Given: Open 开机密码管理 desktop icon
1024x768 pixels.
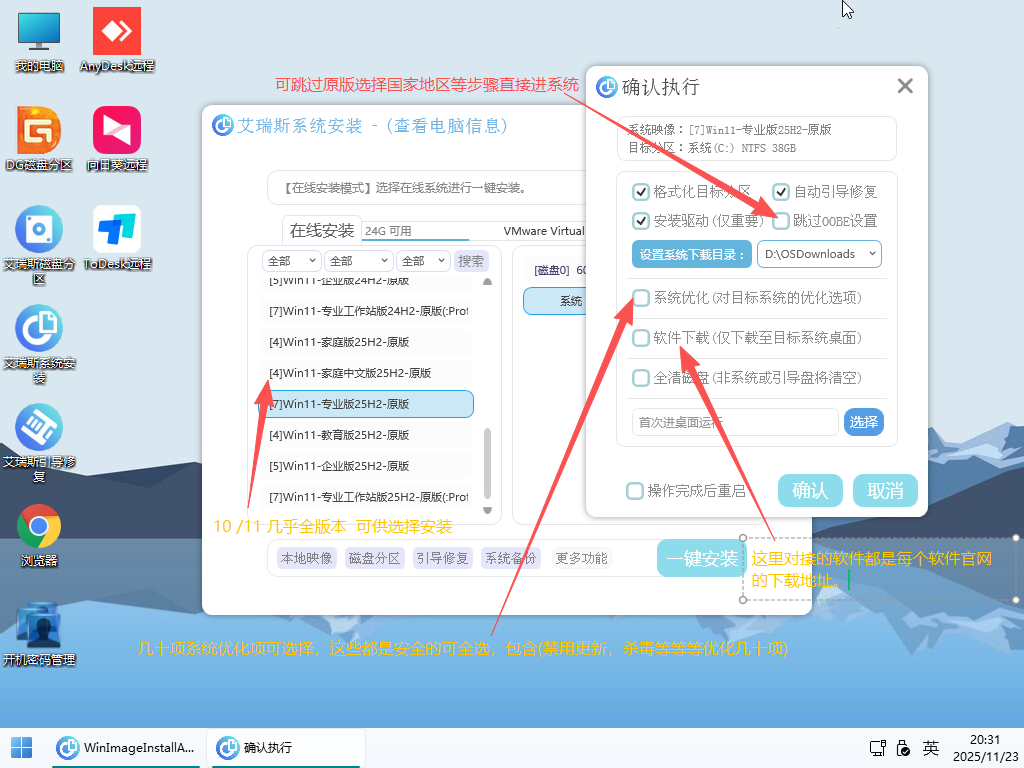Looking at the screenshot, I should pyautogui.click(x=39, y=625).
